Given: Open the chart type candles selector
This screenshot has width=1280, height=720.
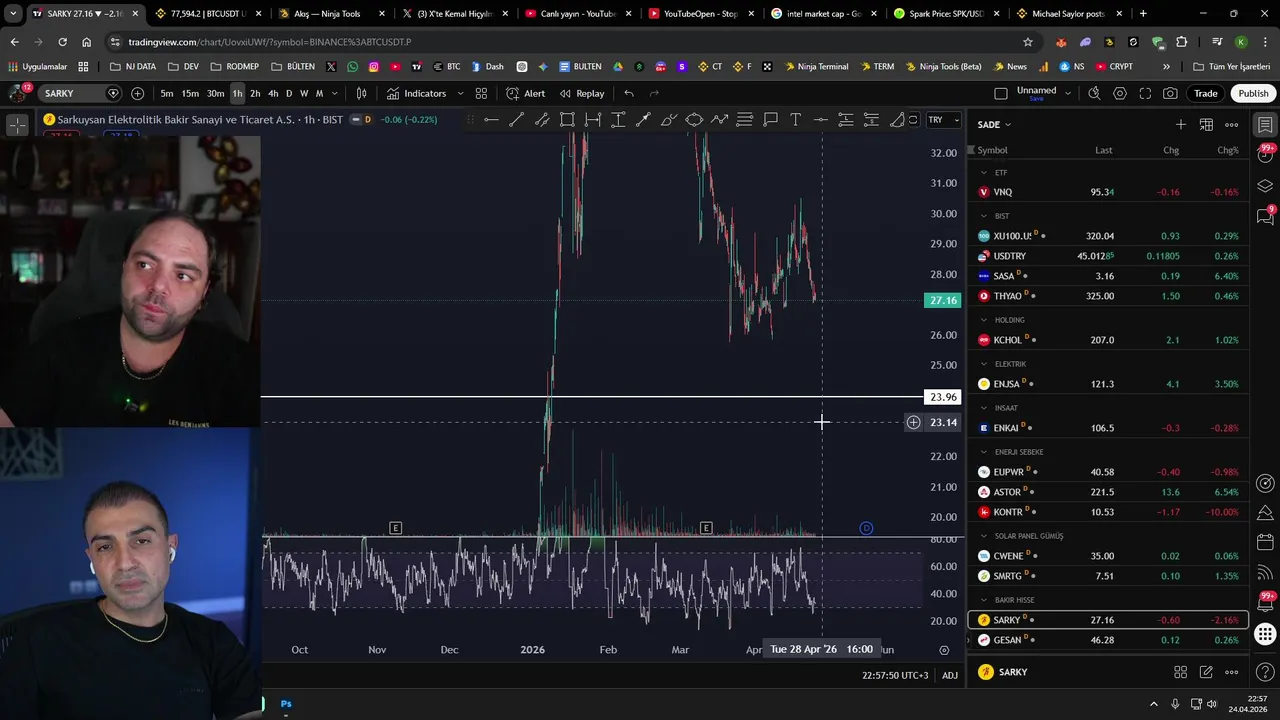Looking at the screenshot, I should click(x=361, y=93).
